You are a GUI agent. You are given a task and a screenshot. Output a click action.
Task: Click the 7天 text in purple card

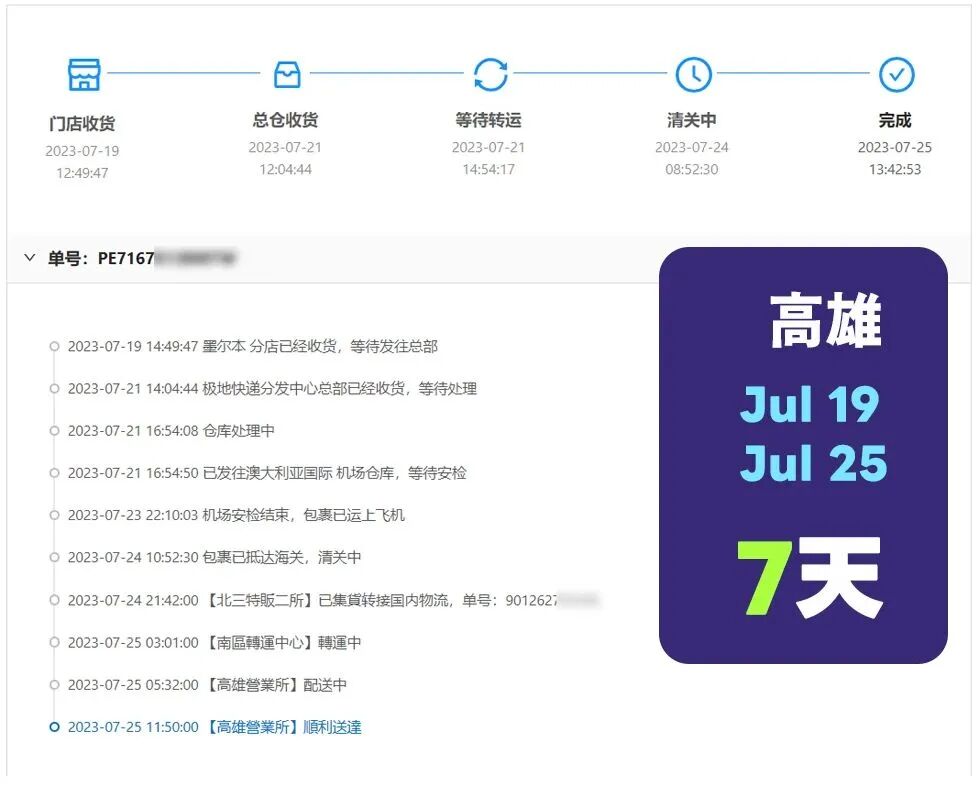coord(809,576)
